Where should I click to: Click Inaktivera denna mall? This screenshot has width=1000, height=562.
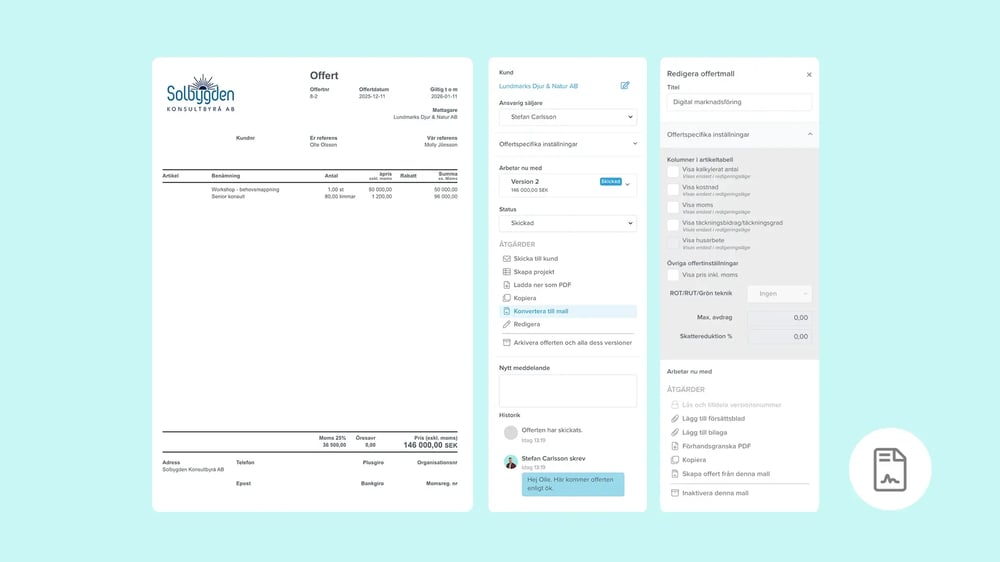[x=714, y=493]
